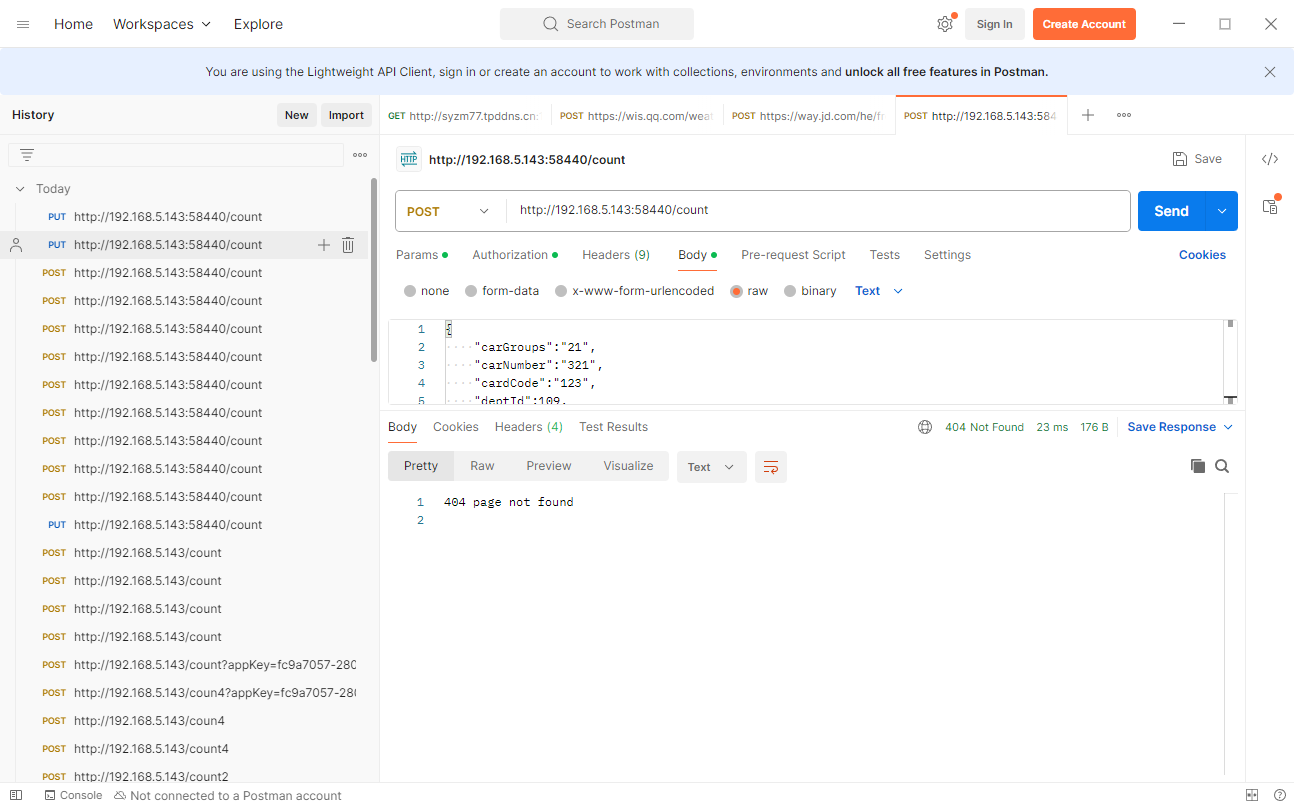Focus the request URL input field
The height and width of the screenshot is (807, 1294).
pos(818,211)
